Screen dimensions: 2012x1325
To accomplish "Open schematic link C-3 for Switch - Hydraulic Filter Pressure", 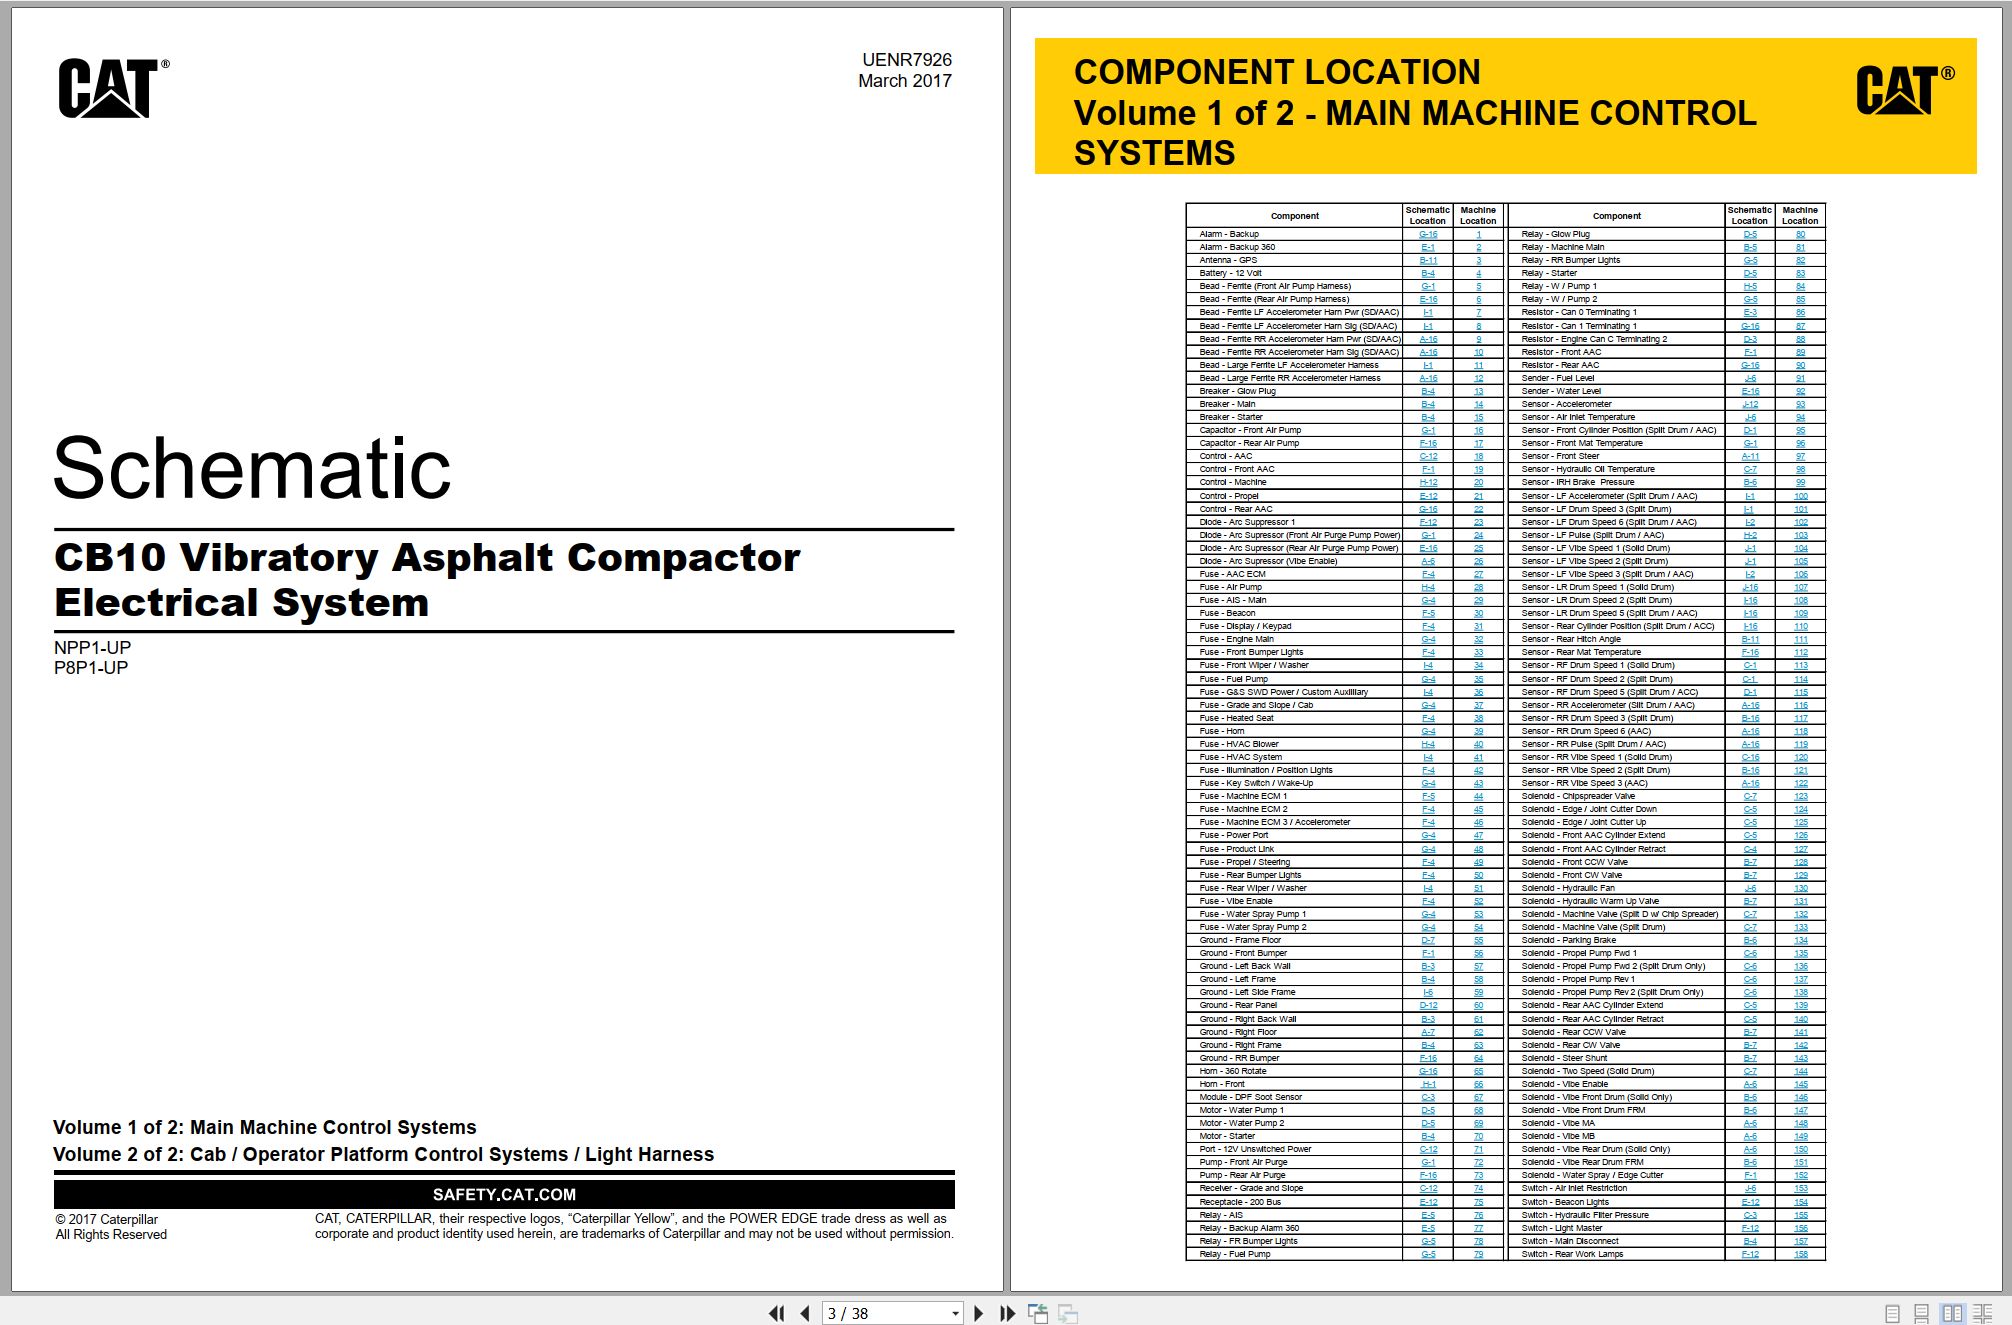I will point(1750,1215).
